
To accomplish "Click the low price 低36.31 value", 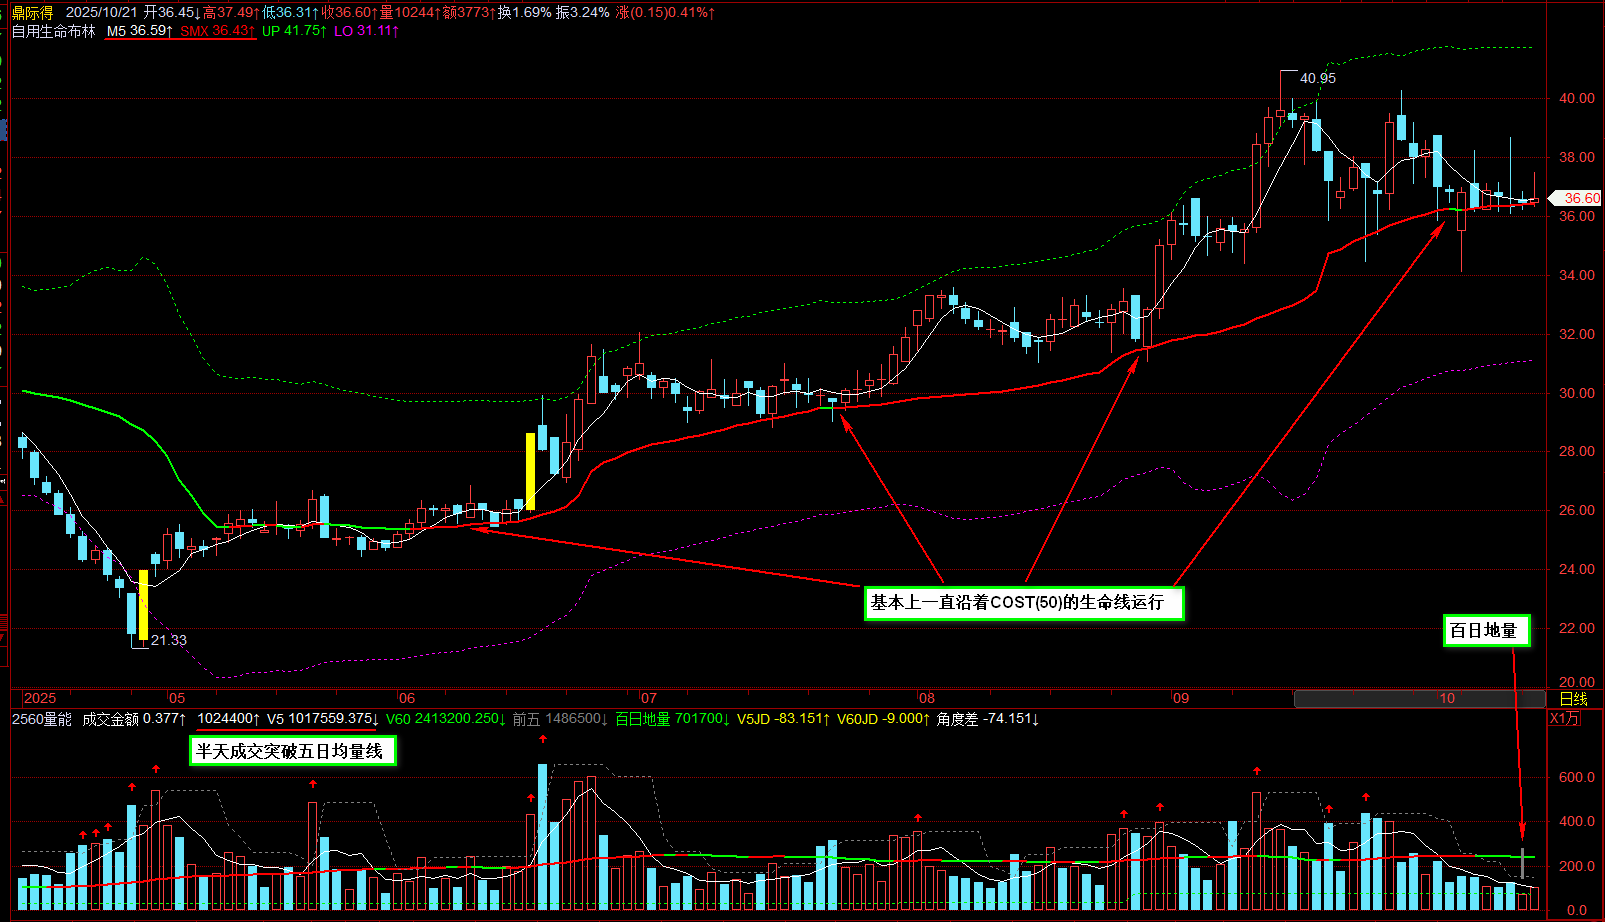I will (290, 12).
